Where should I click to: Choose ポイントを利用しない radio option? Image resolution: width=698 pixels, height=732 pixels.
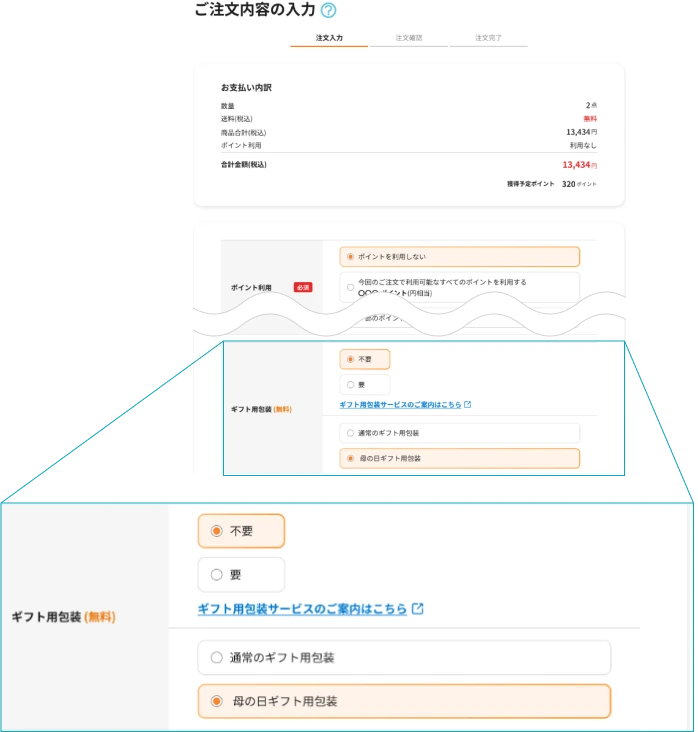pos(461,257)
